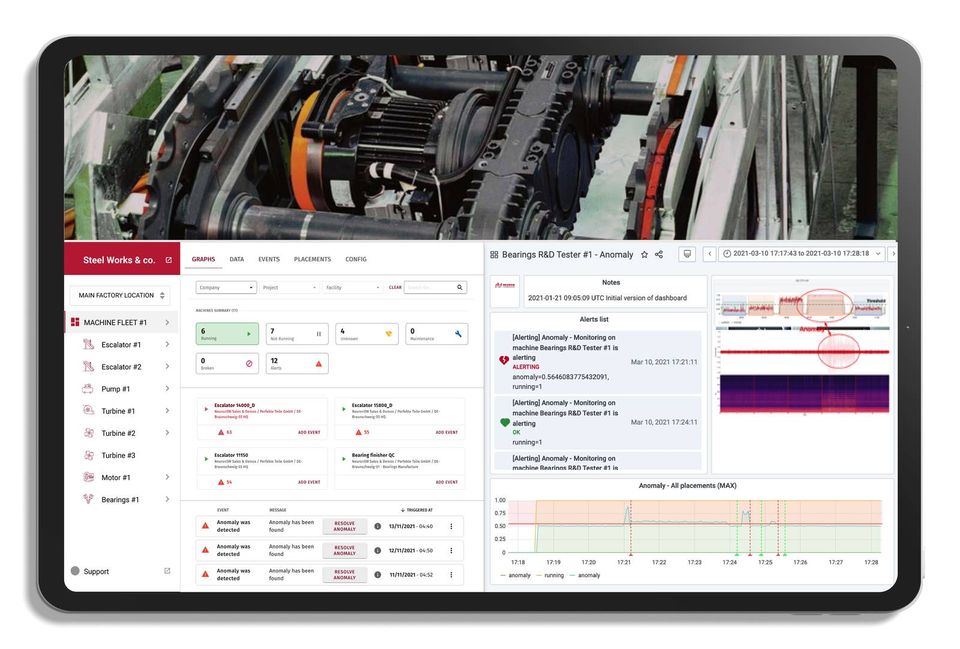Viewport: 960px width, 649px height.
Task: Open the time range picker dropdown
Action: [x=801, y=253]
